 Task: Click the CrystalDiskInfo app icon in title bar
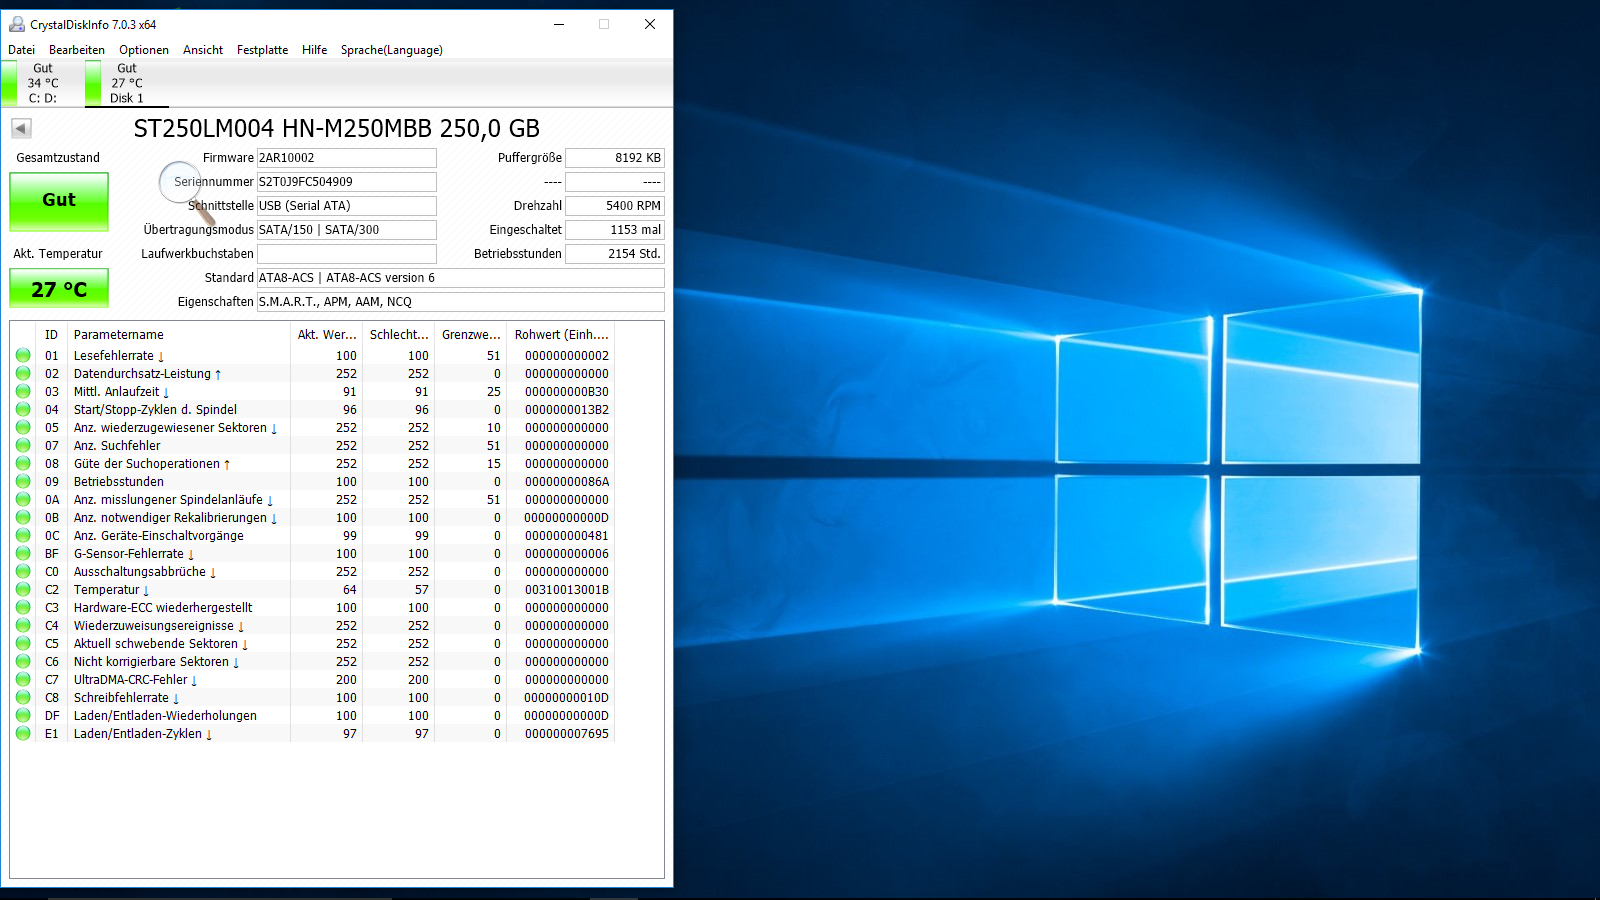point(17,24)
